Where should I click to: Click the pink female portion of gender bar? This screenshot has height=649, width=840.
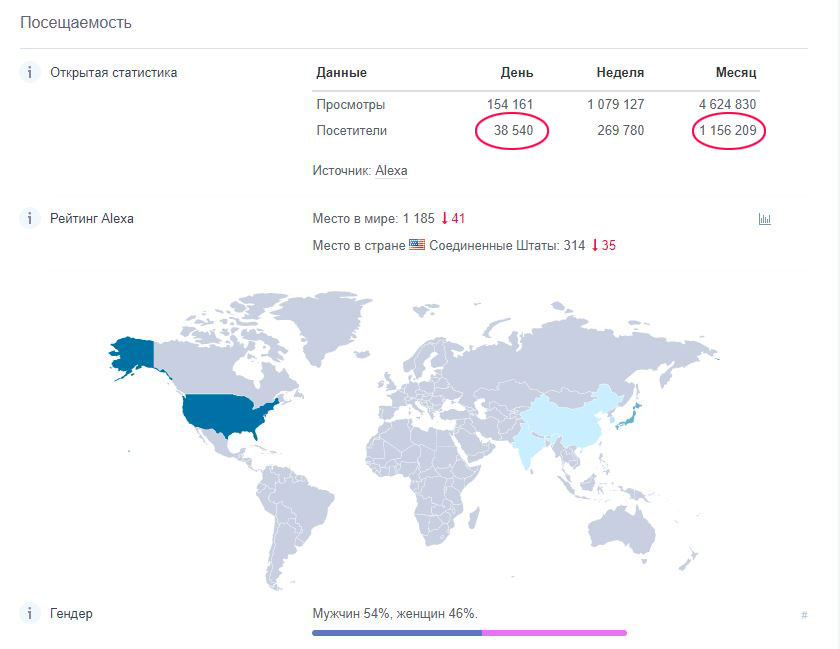click(x=554, y=633)
